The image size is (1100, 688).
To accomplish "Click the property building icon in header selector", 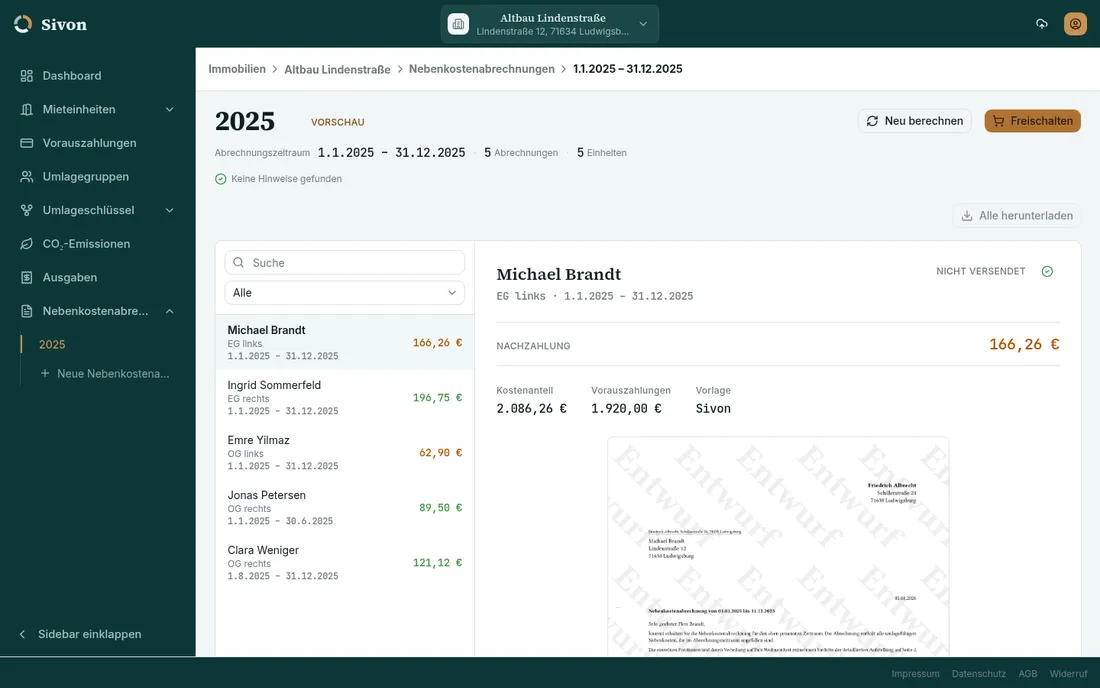I will (458, 24).
